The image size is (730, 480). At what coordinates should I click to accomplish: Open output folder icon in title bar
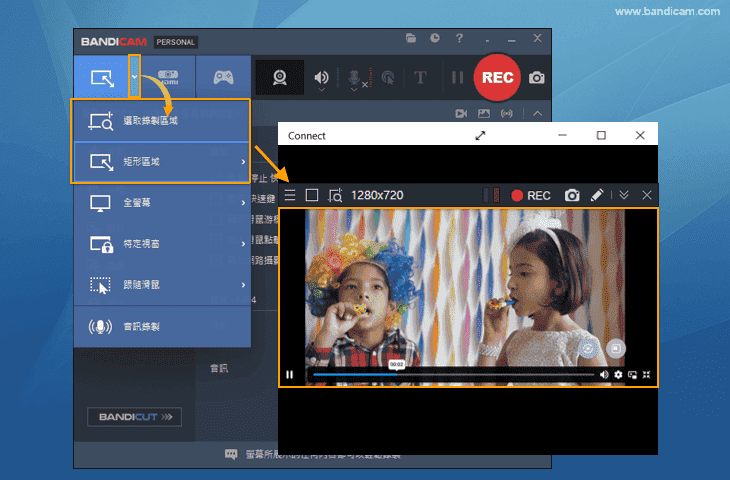point(411,38)
